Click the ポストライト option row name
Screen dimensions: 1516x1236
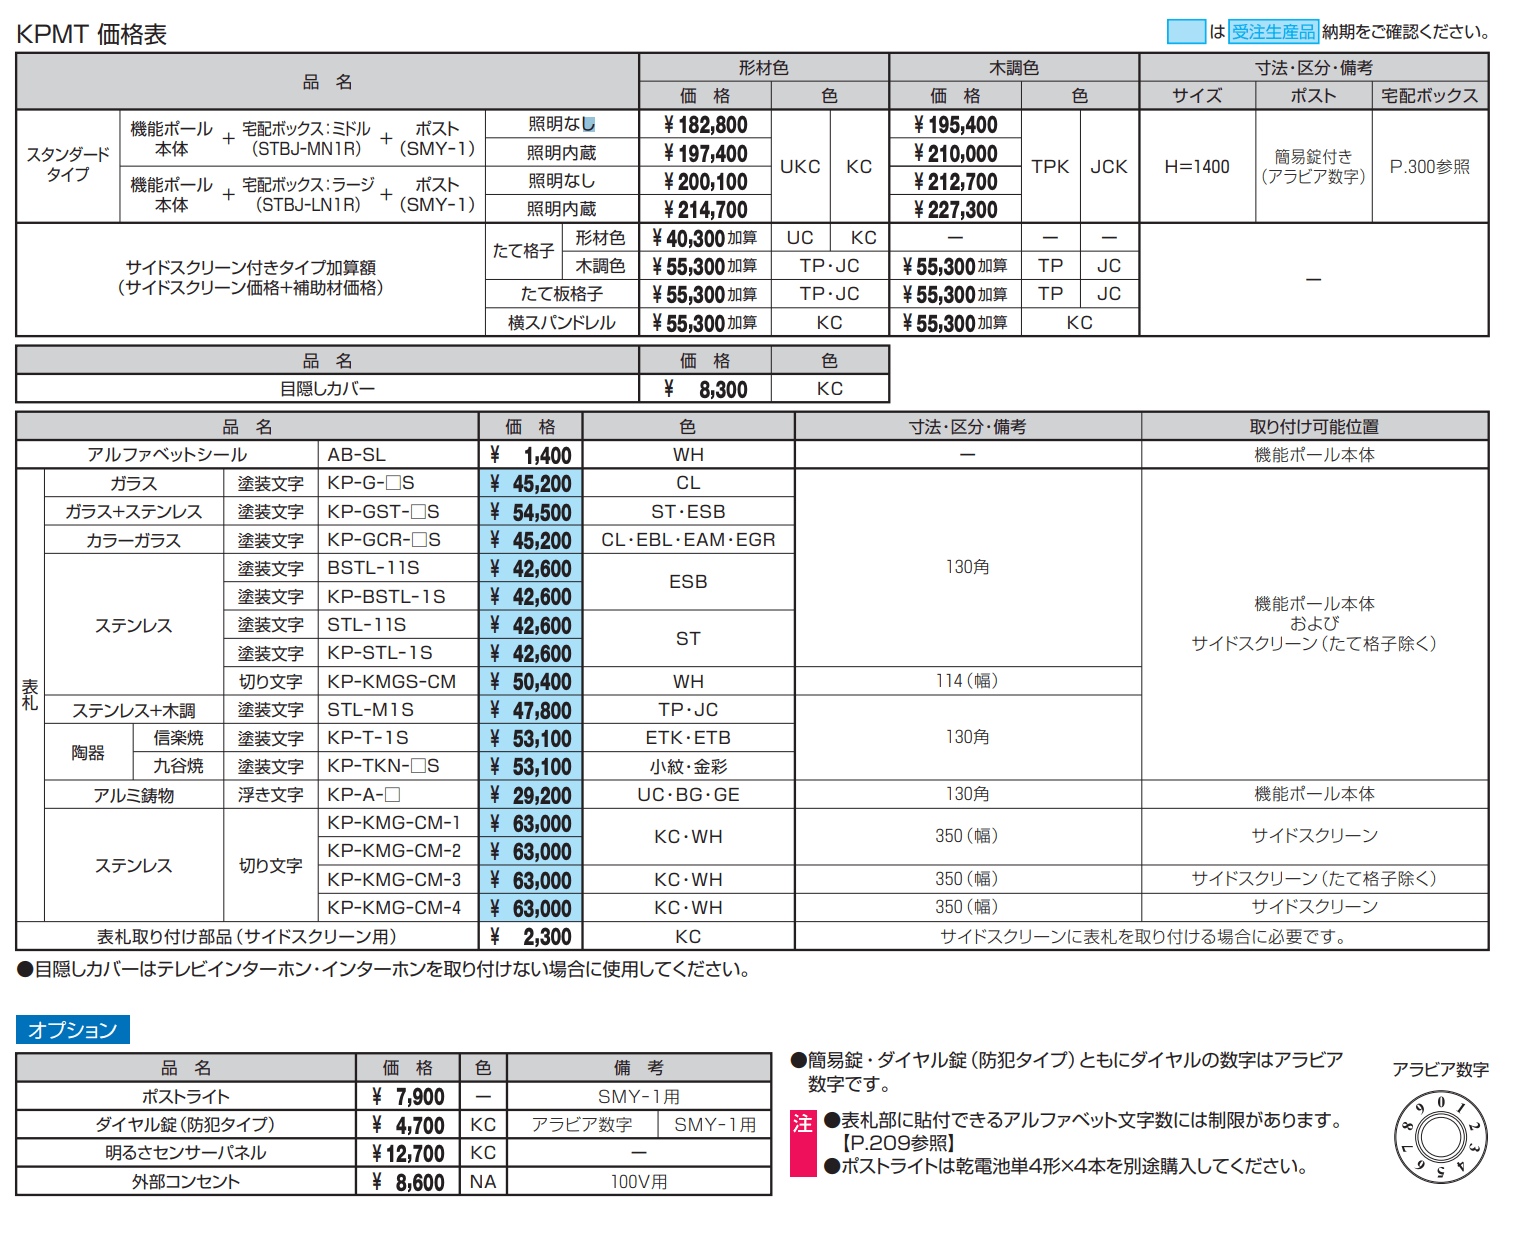pyautogui.click(x=186, y=1097)
